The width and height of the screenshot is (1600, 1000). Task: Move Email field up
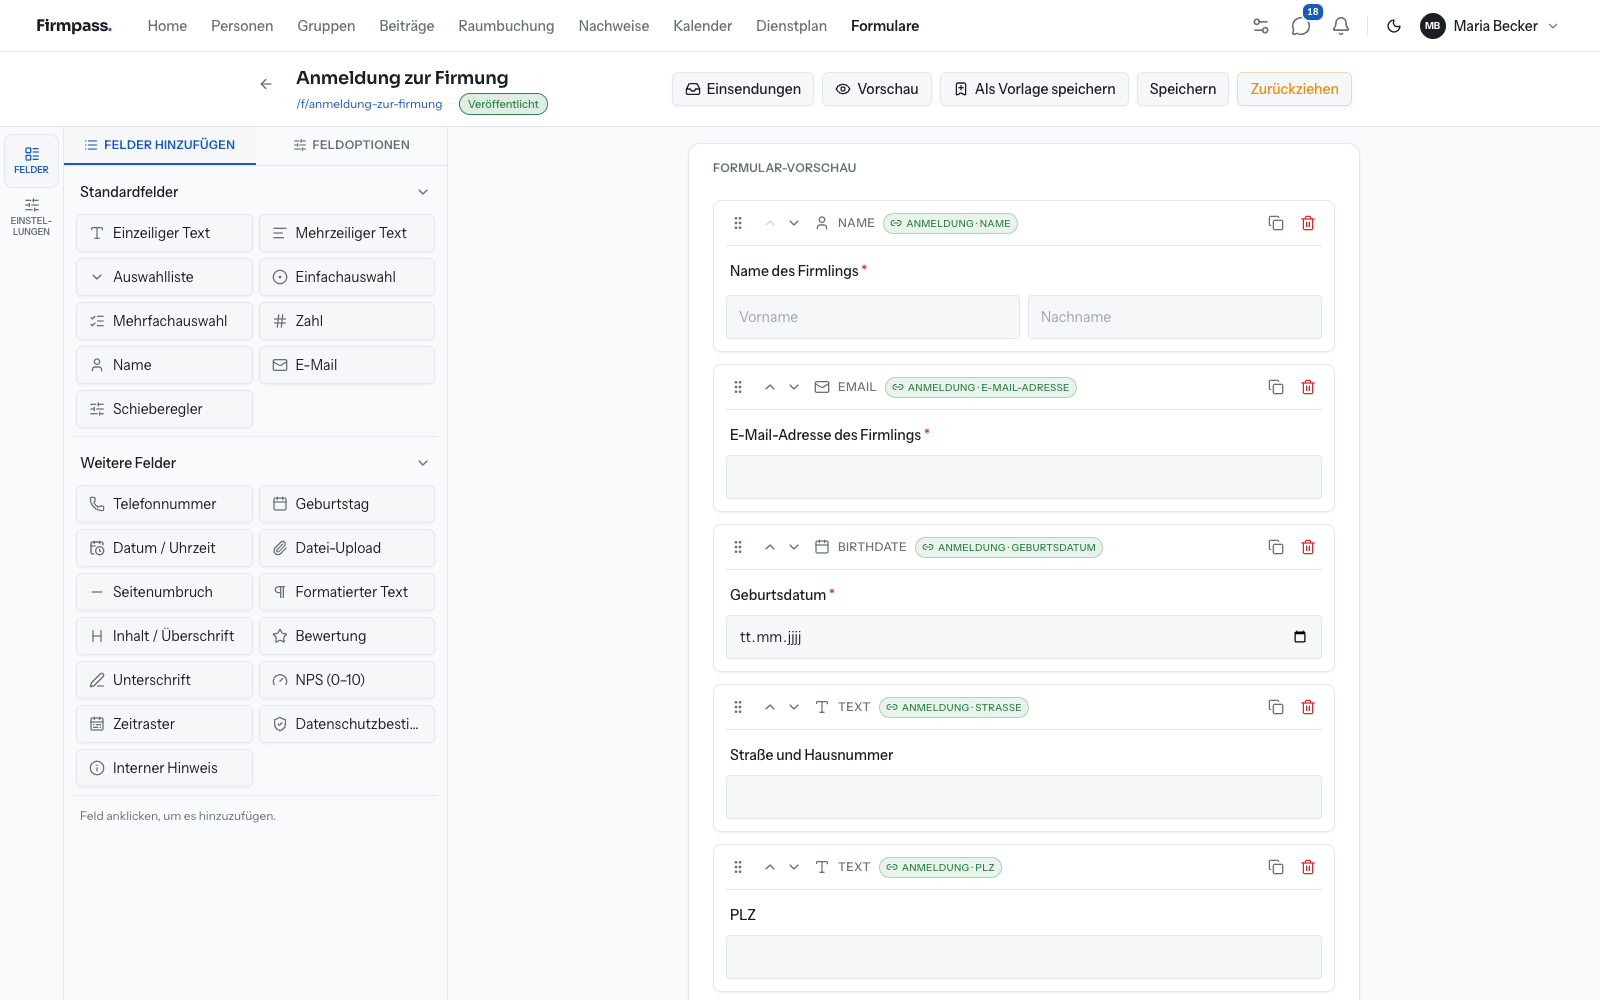pos(770,387)
